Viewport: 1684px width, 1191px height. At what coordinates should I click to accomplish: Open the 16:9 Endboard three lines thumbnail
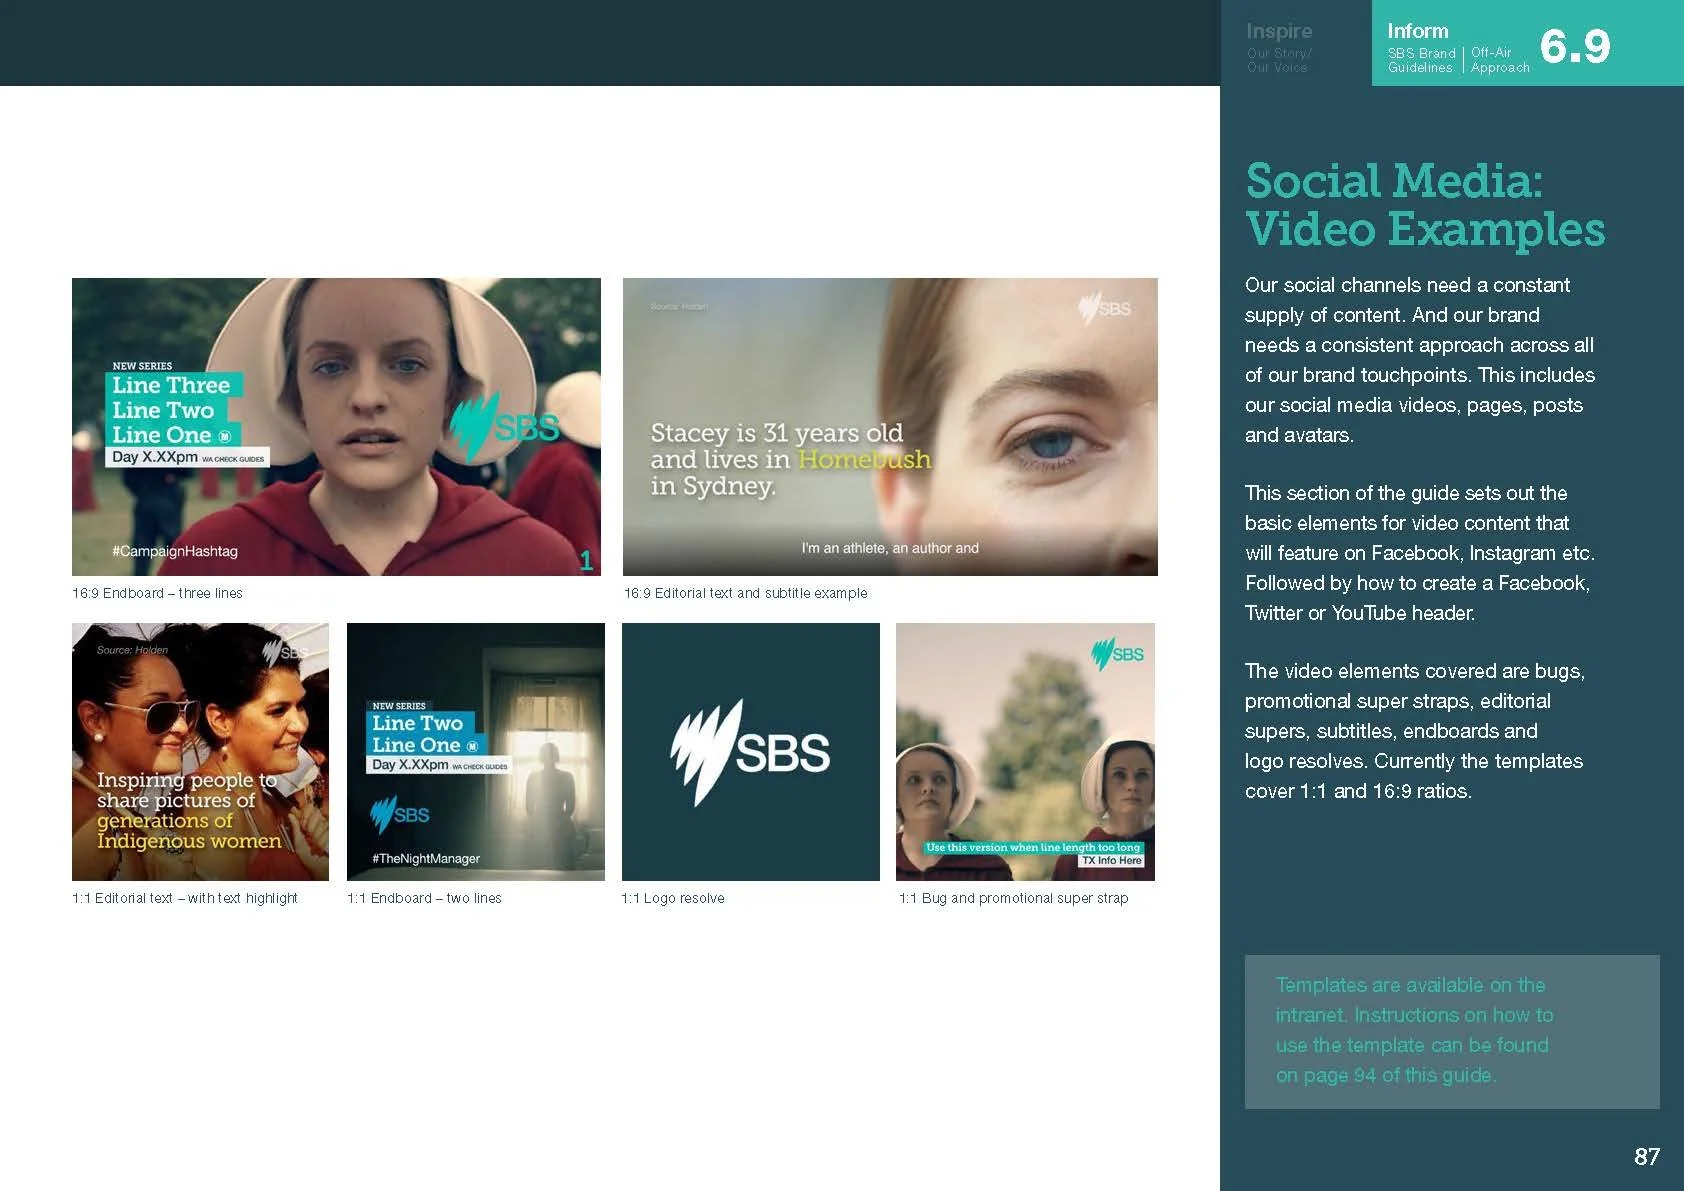[336, 427]
